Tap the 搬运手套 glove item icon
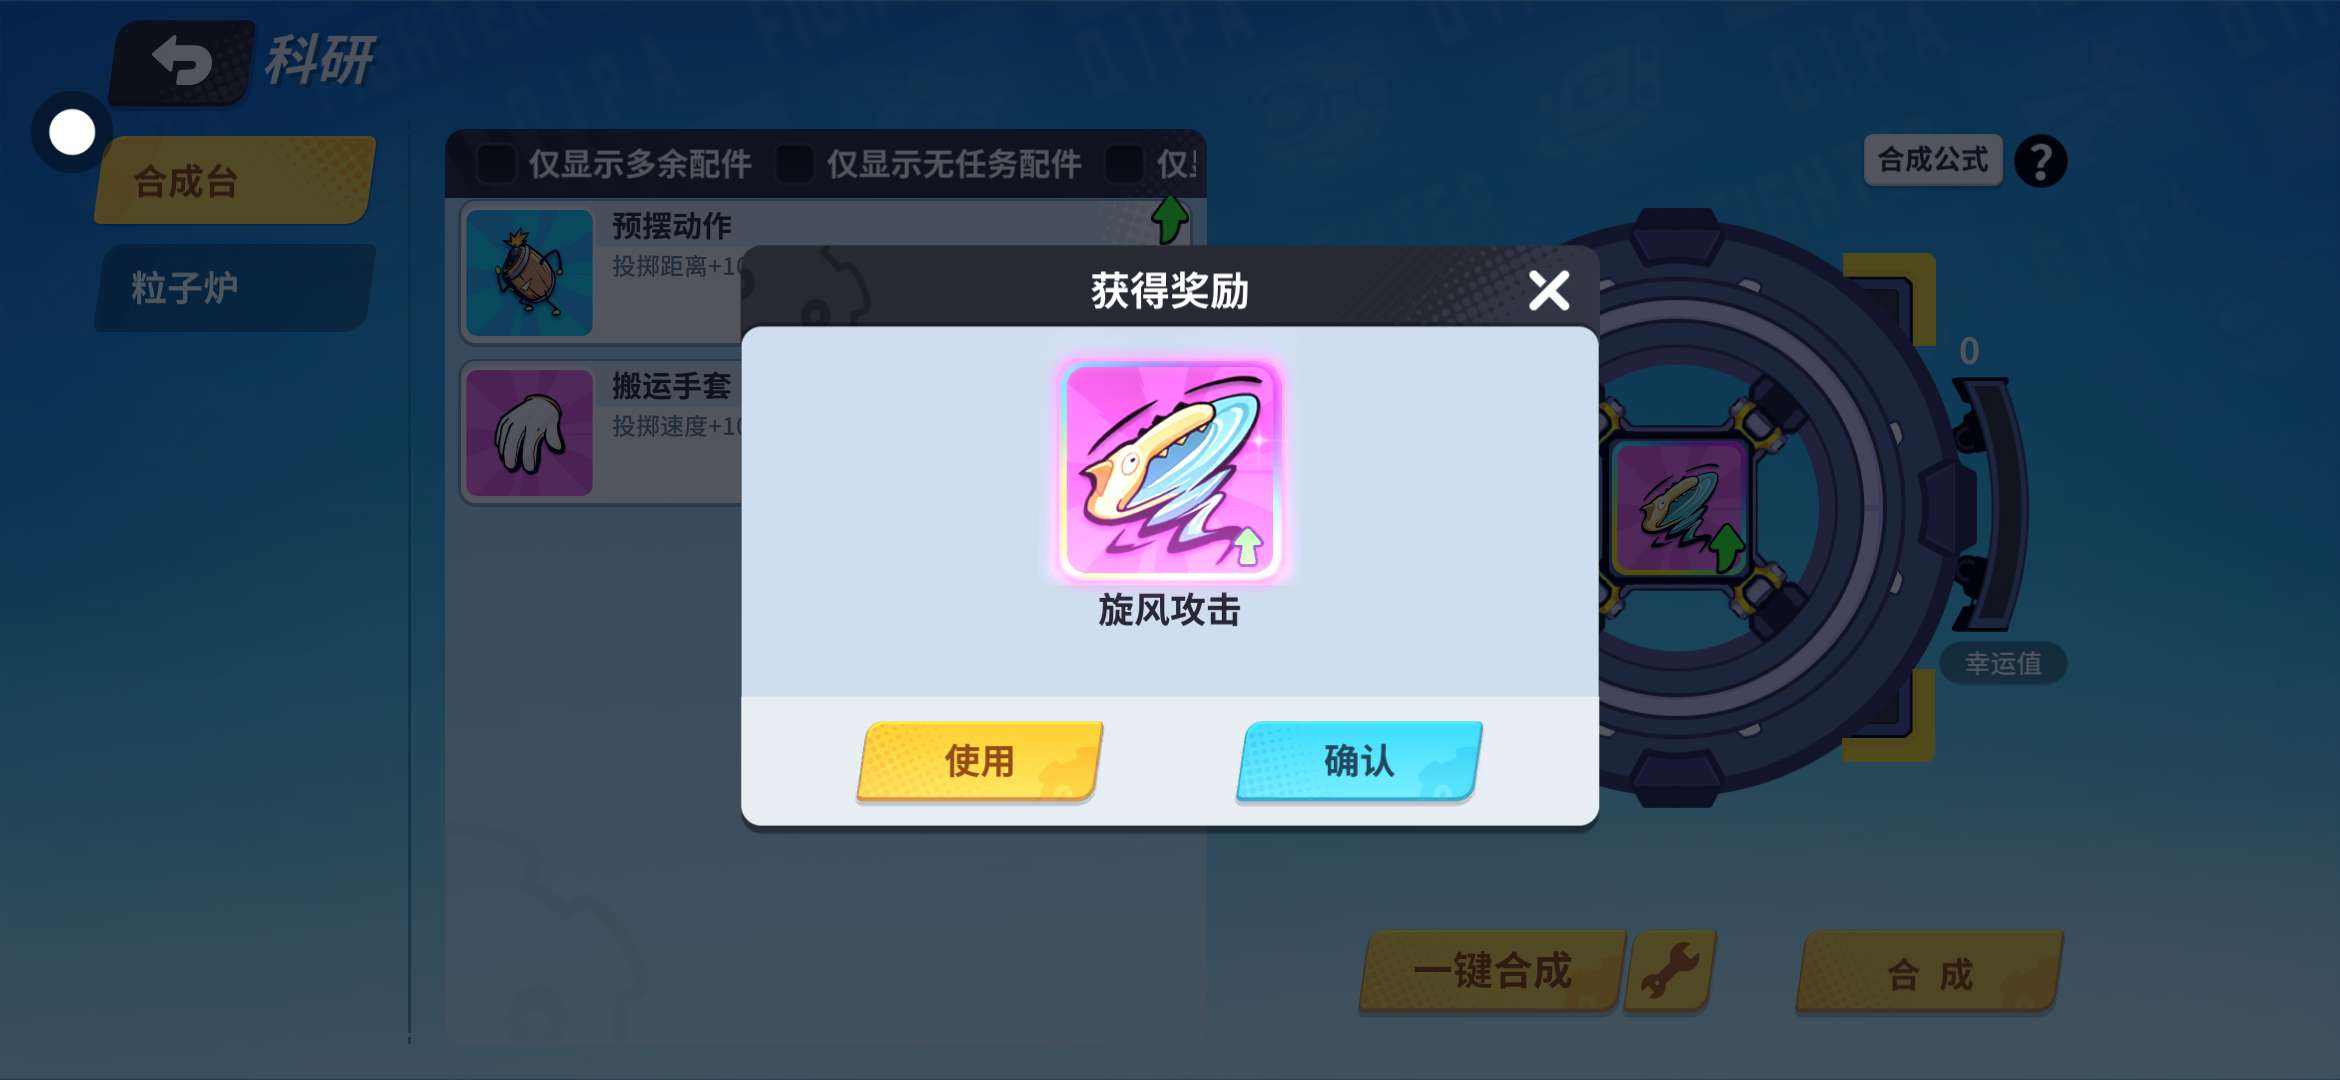 point(529,432)
